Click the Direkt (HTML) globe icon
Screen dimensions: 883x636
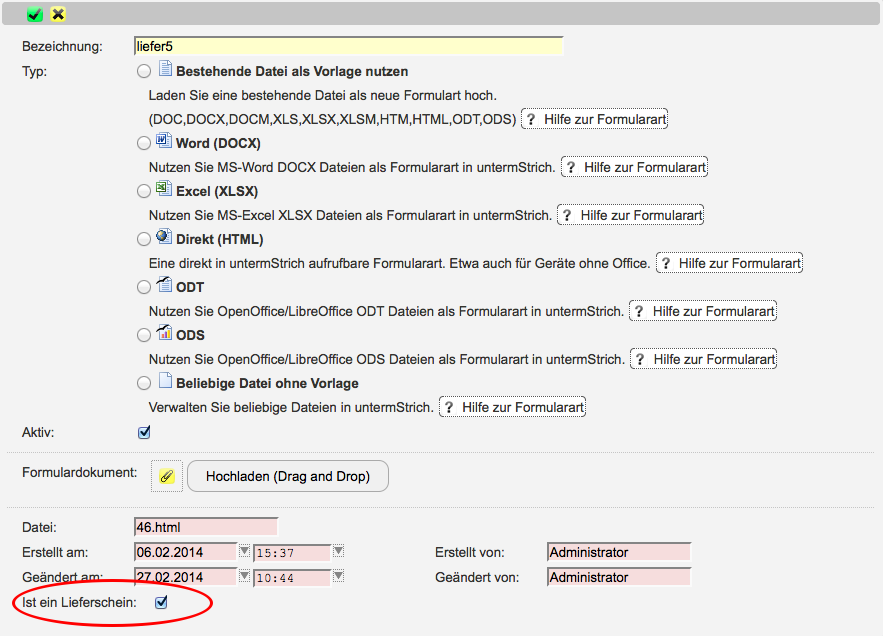click(165, 238)
